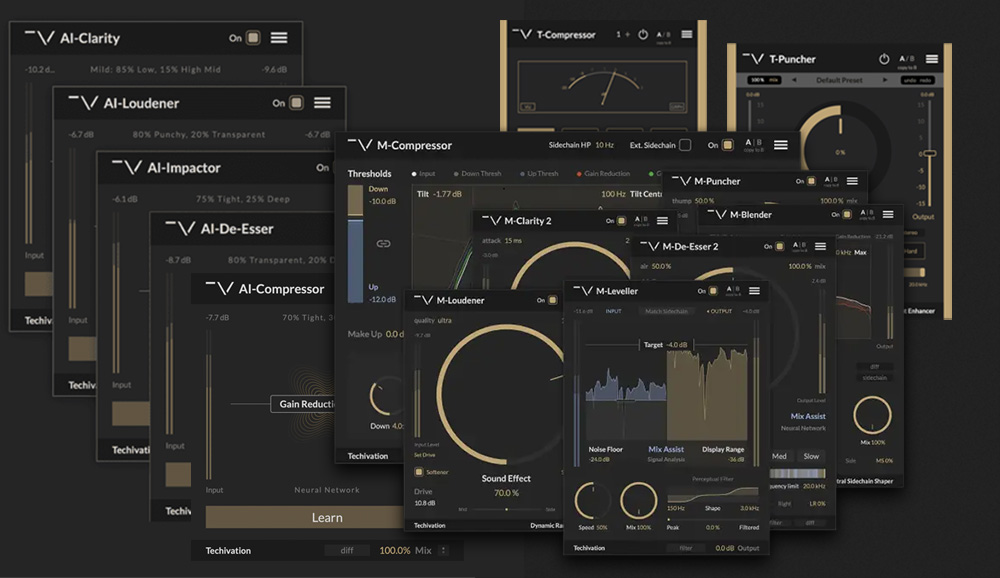Click the T-Puncher output fader handle
This screenshot has height=578, width=1000.
tap(930, 154)
